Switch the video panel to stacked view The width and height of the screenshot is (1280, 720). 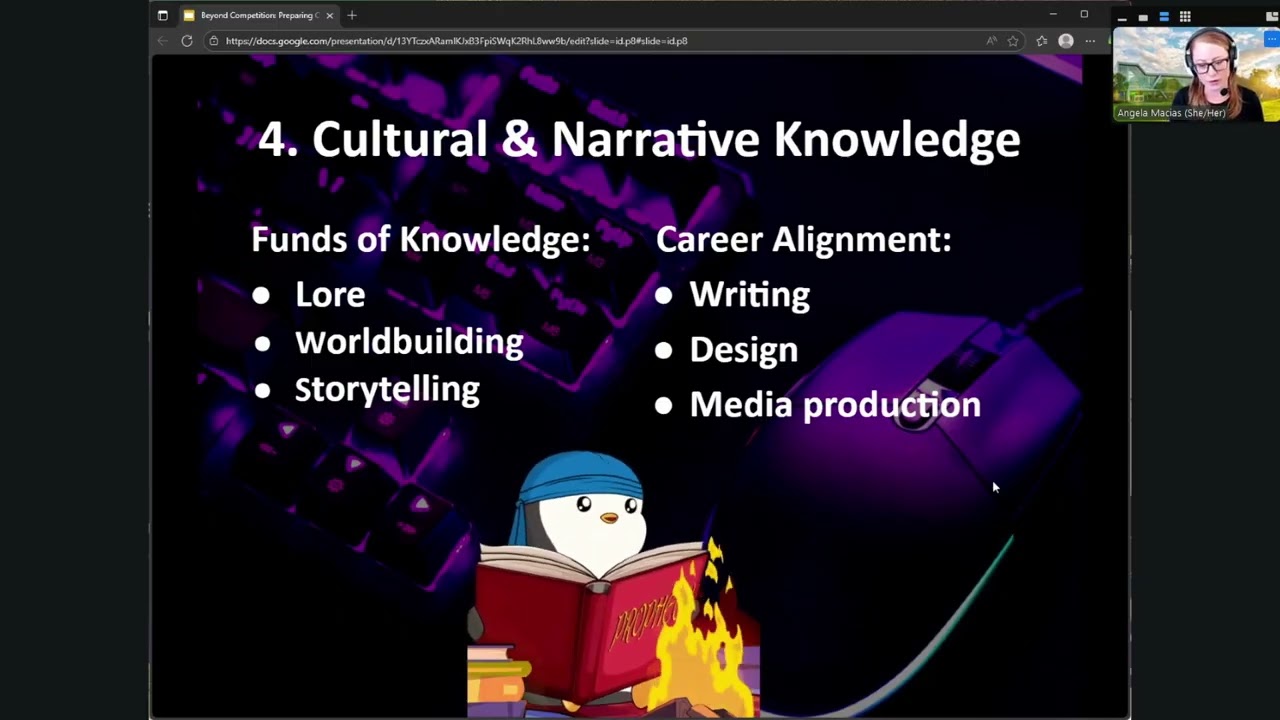1164,17
